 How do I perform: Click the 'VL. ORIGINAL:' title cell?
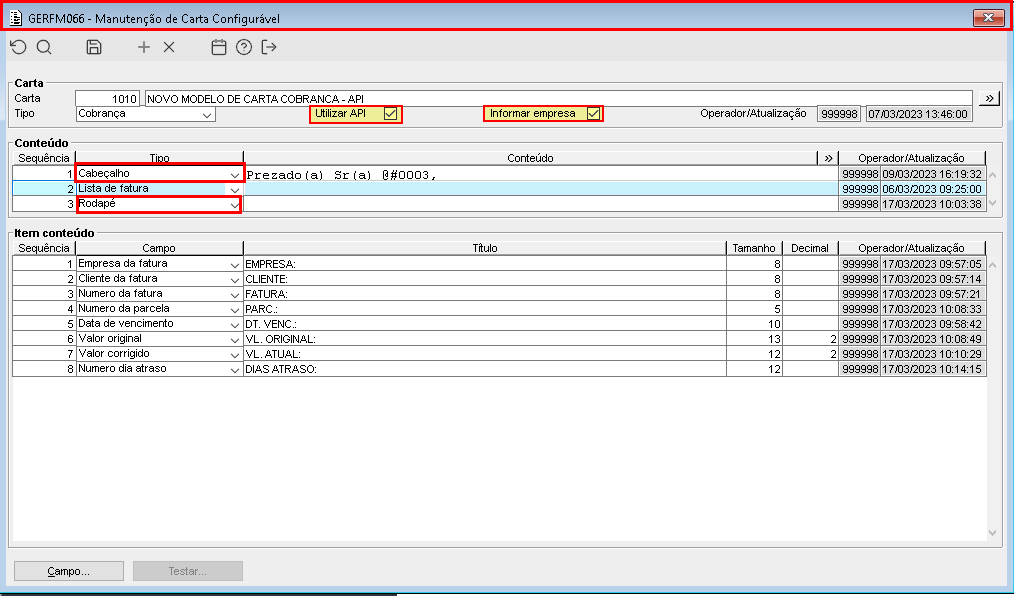485,339
